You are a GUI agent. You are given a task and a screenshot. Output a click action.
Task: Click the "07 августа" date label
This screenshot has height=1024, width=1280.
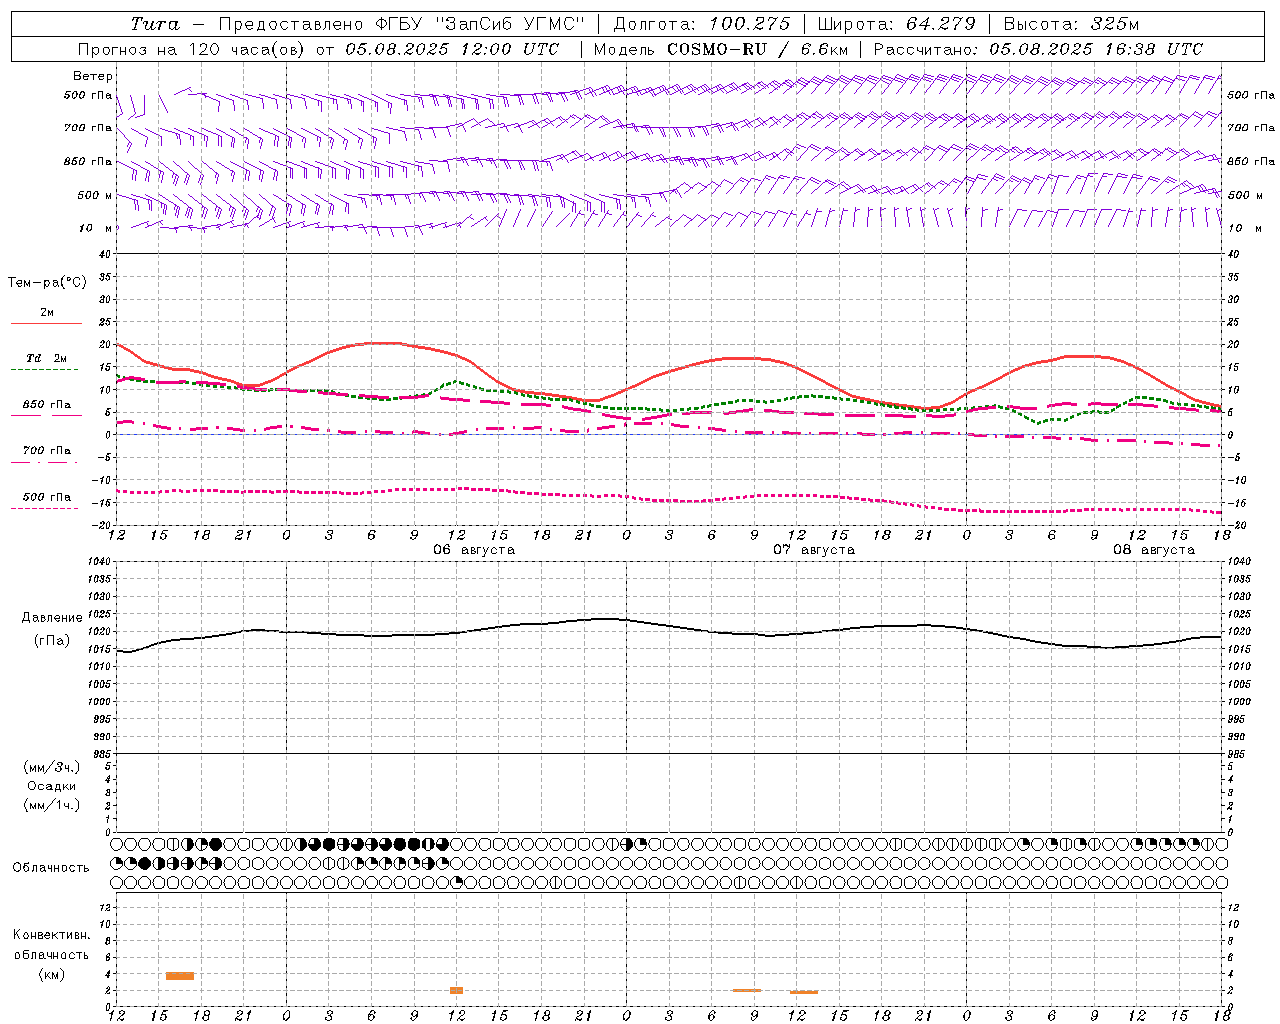814,550
